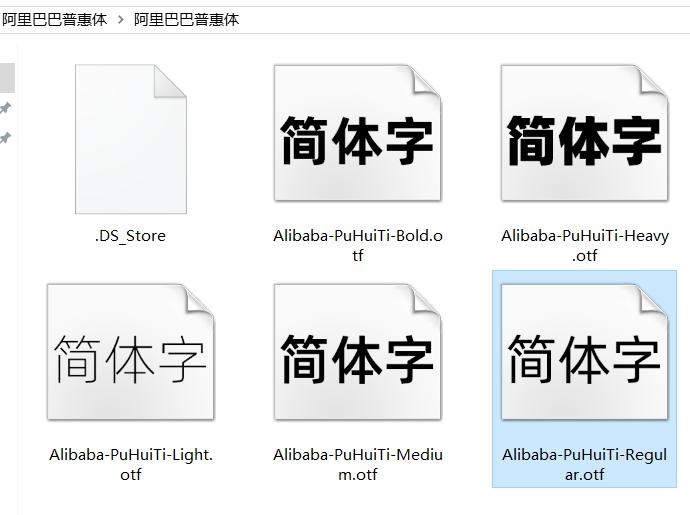690x515 pixels.
Task: Click the Alibaba-PuHuiTi-Light.otf file name
Action: (x=131, y=464)
